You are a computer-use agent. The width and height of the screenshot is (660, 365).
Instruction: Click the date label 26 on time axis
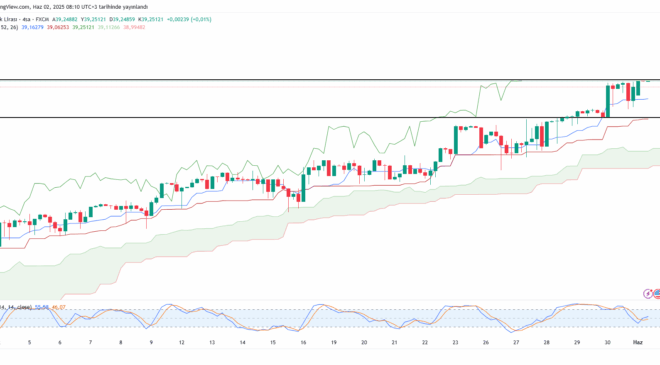pyautogui.click(x=486, y=343)
